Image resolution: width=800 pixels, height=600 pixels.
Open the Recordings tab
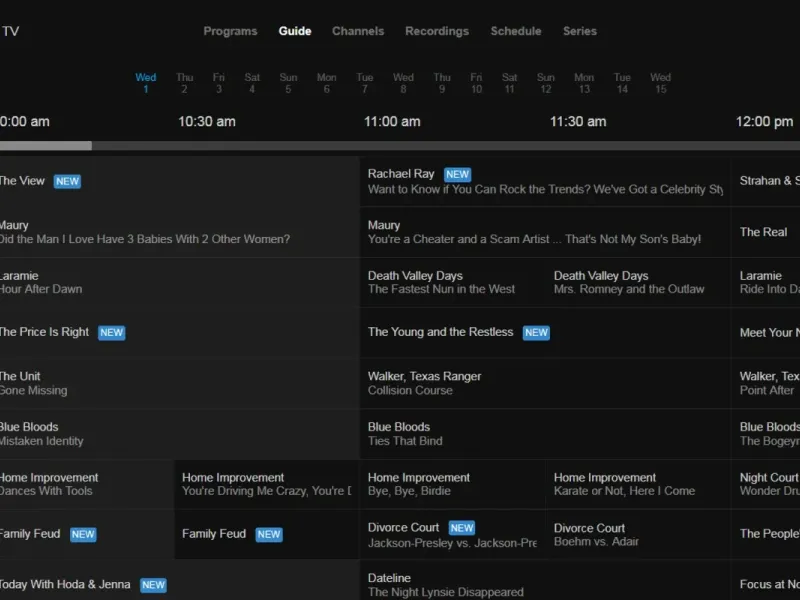[x=437, y=31]
